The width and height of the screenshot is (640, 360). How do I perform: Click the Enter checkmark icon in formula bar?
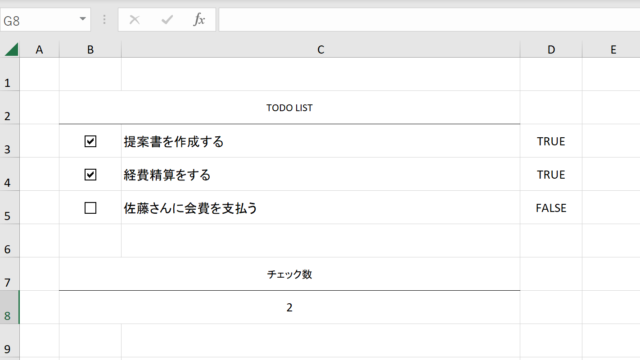(167, 19)
